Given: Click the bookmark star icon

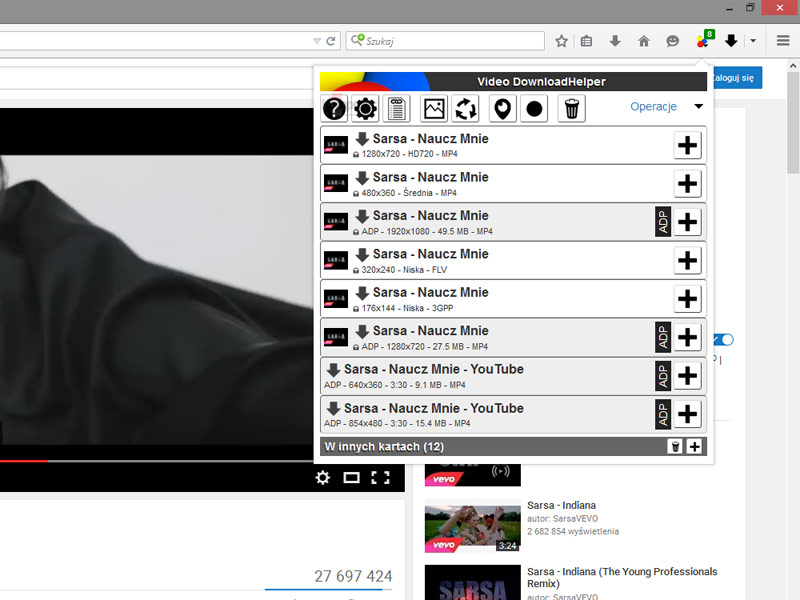Looking at the screenshot, I should pos(561,41).
